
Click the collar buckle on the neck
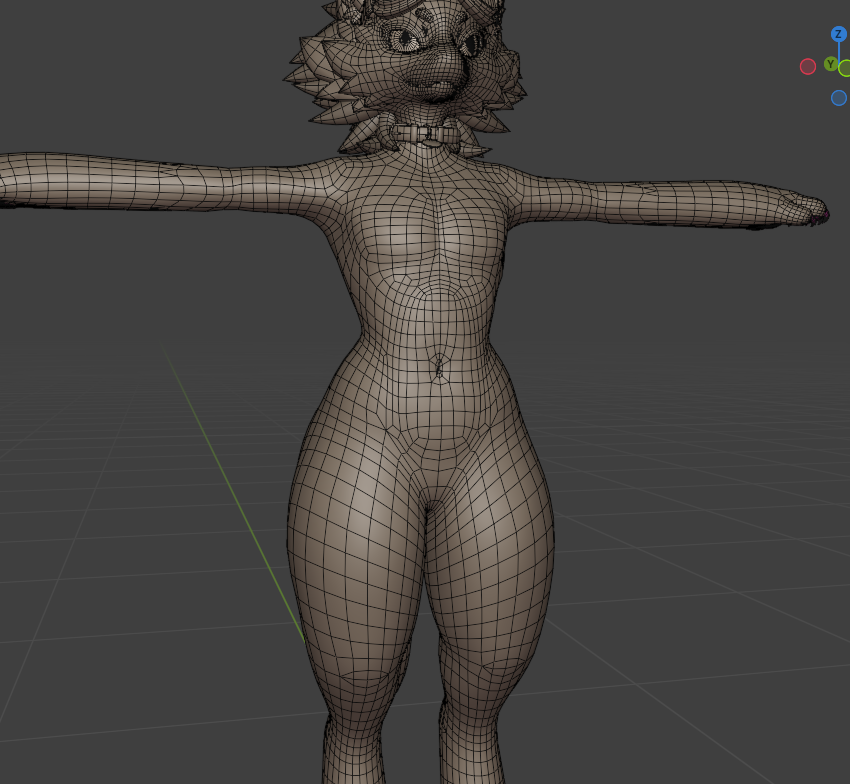pyautogui.click(x=429, y=134)
